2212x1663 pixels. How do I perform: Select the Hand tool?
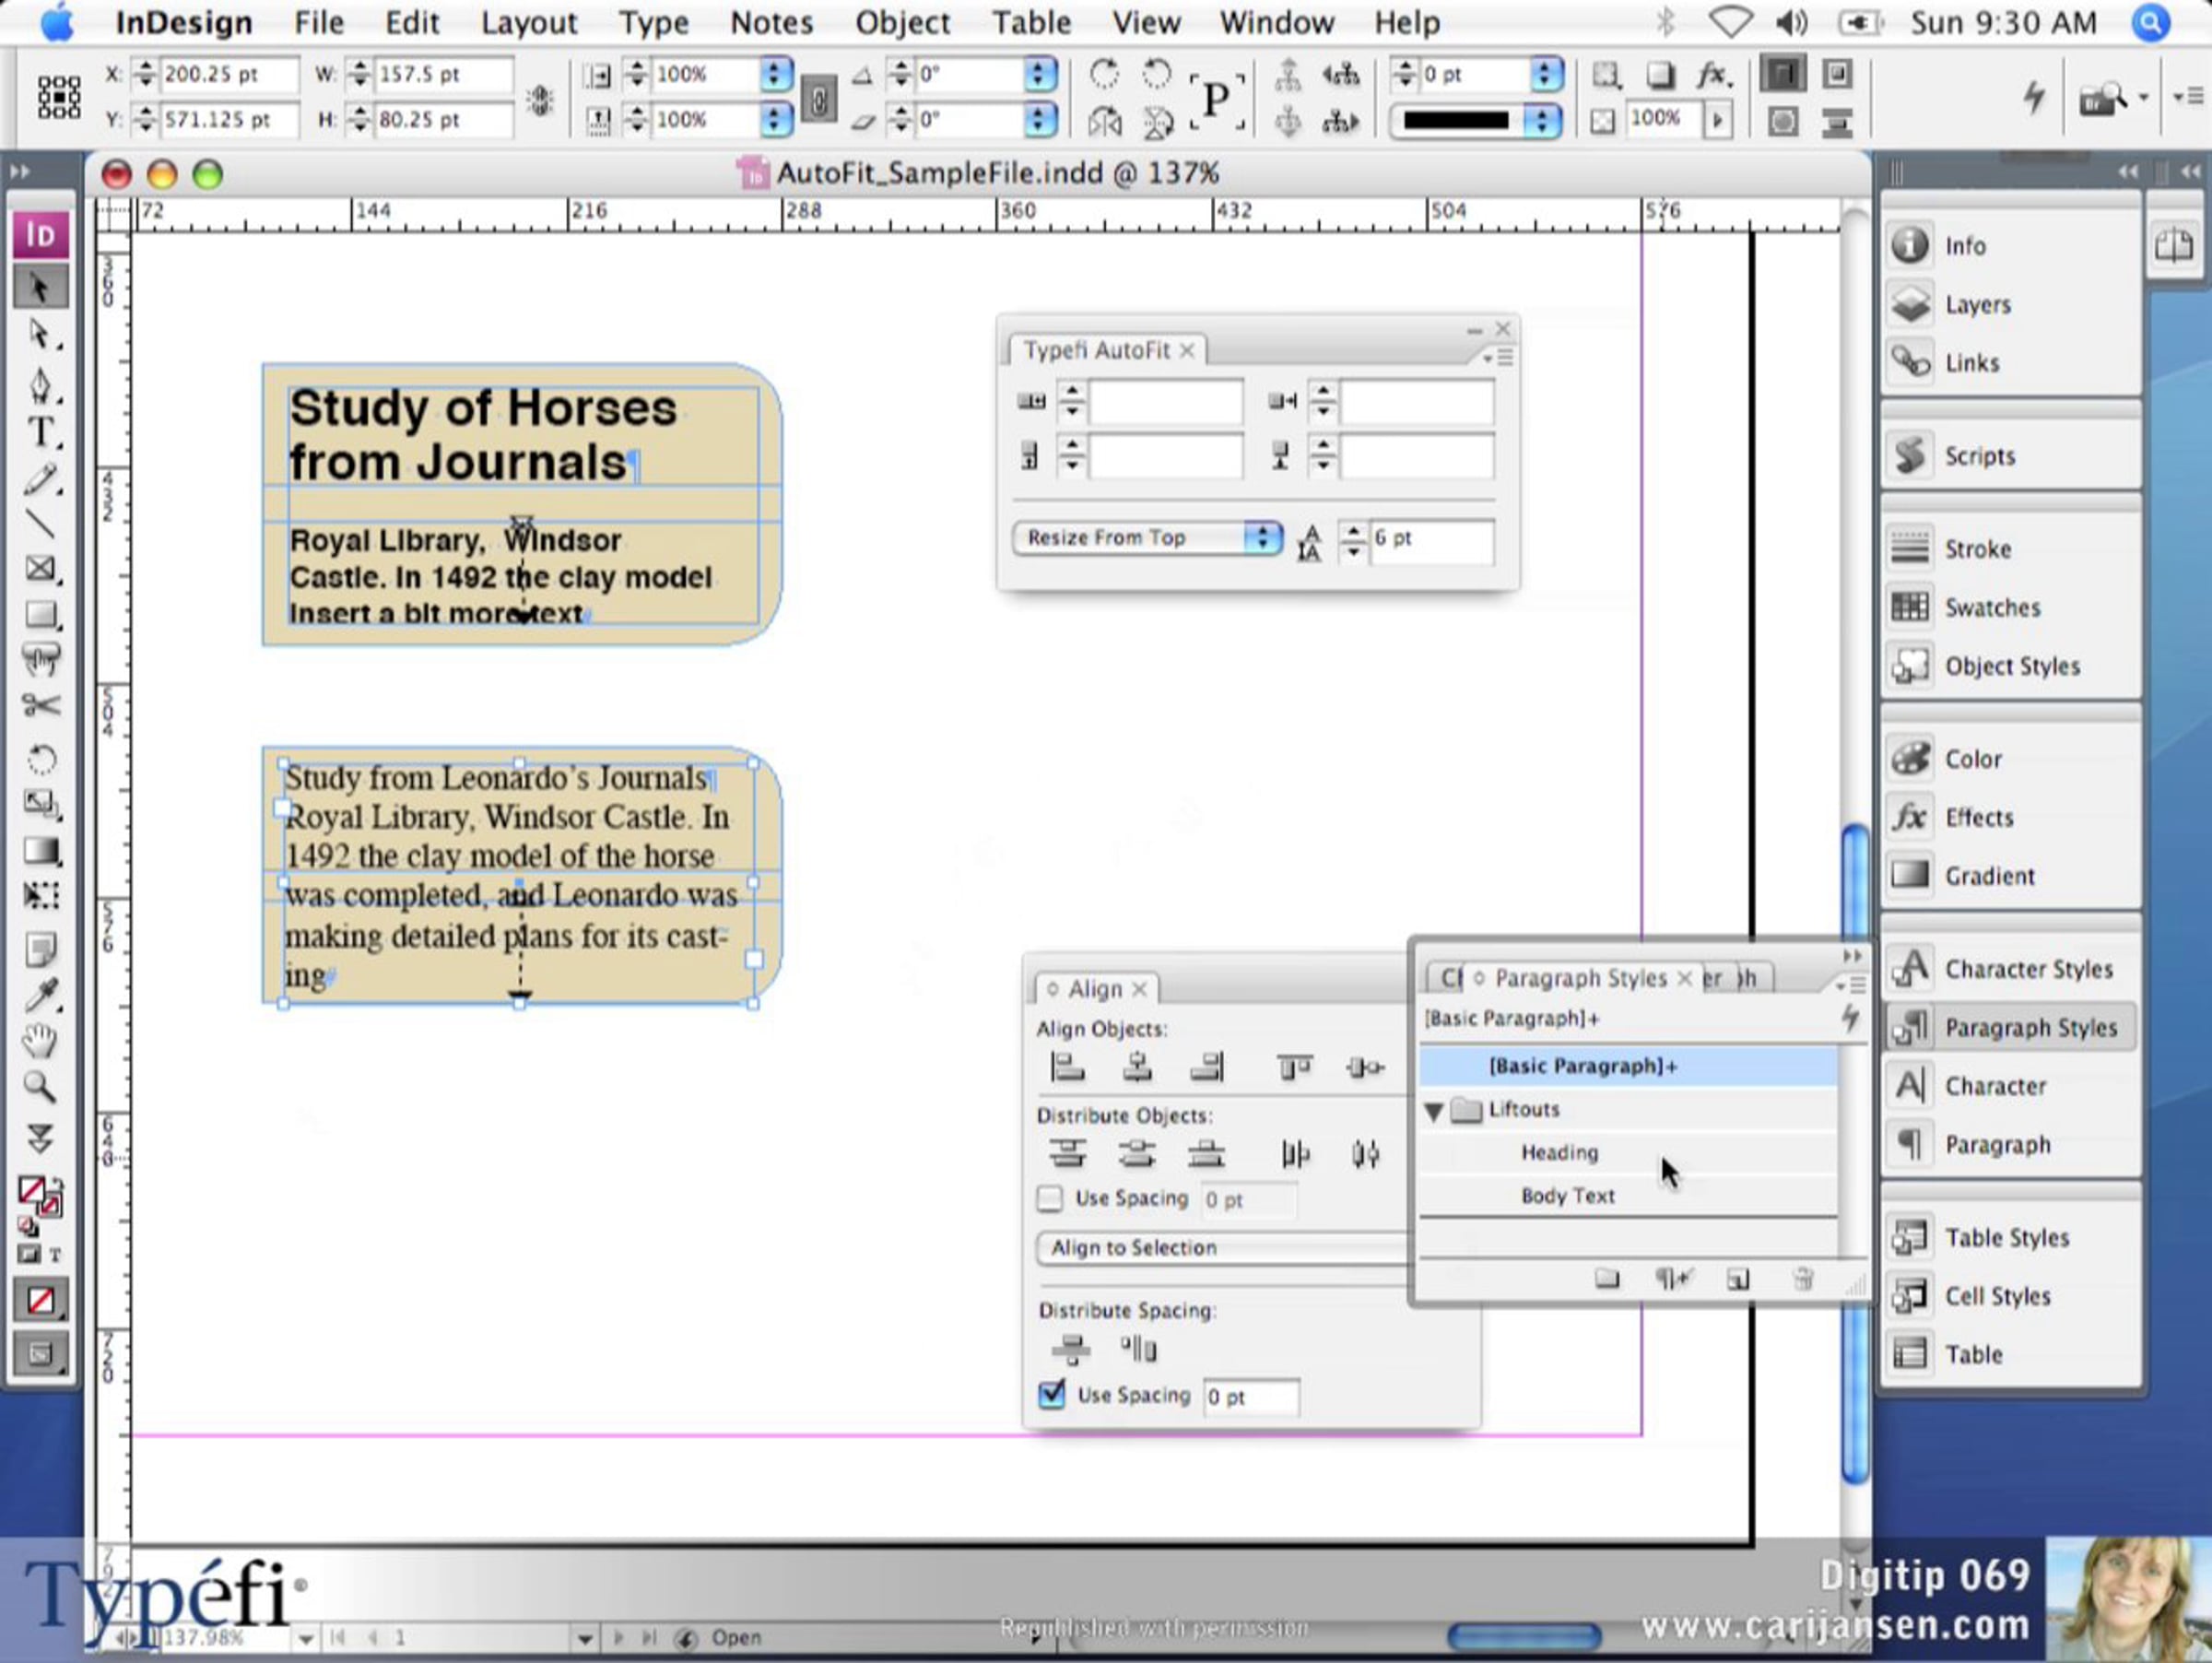(x=40, y=1041)
